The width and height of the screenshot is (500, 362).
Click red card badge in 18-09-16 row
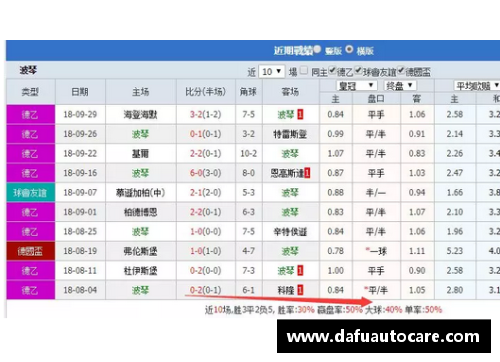tap(307, 173)
